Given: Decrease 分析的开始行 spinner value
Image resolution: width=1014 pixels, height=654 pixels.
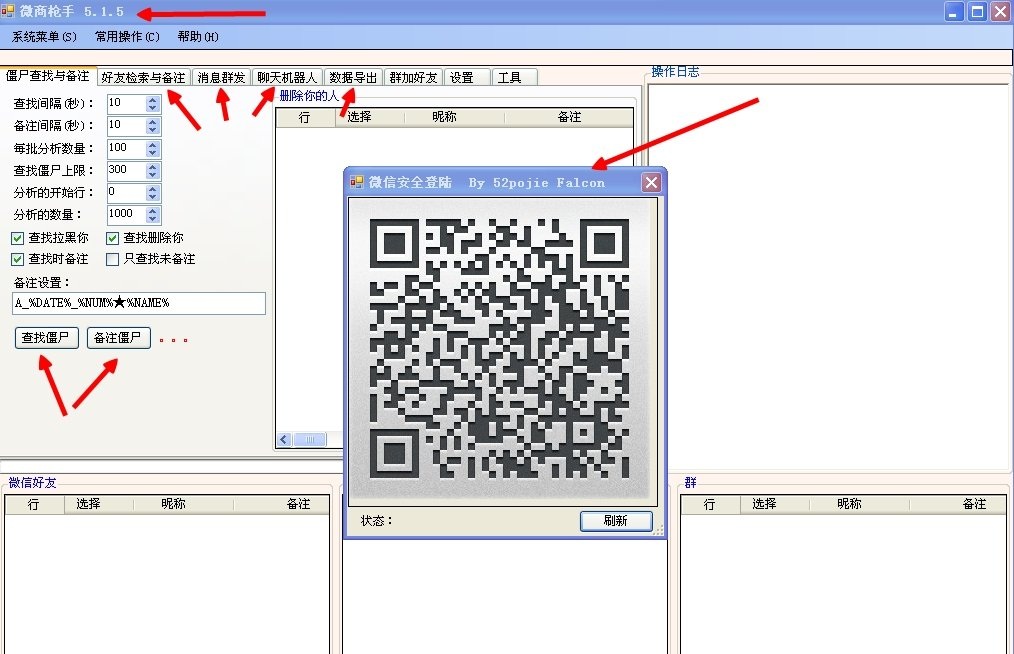Looking at the screenshot, I should click(x=153, y=197).
